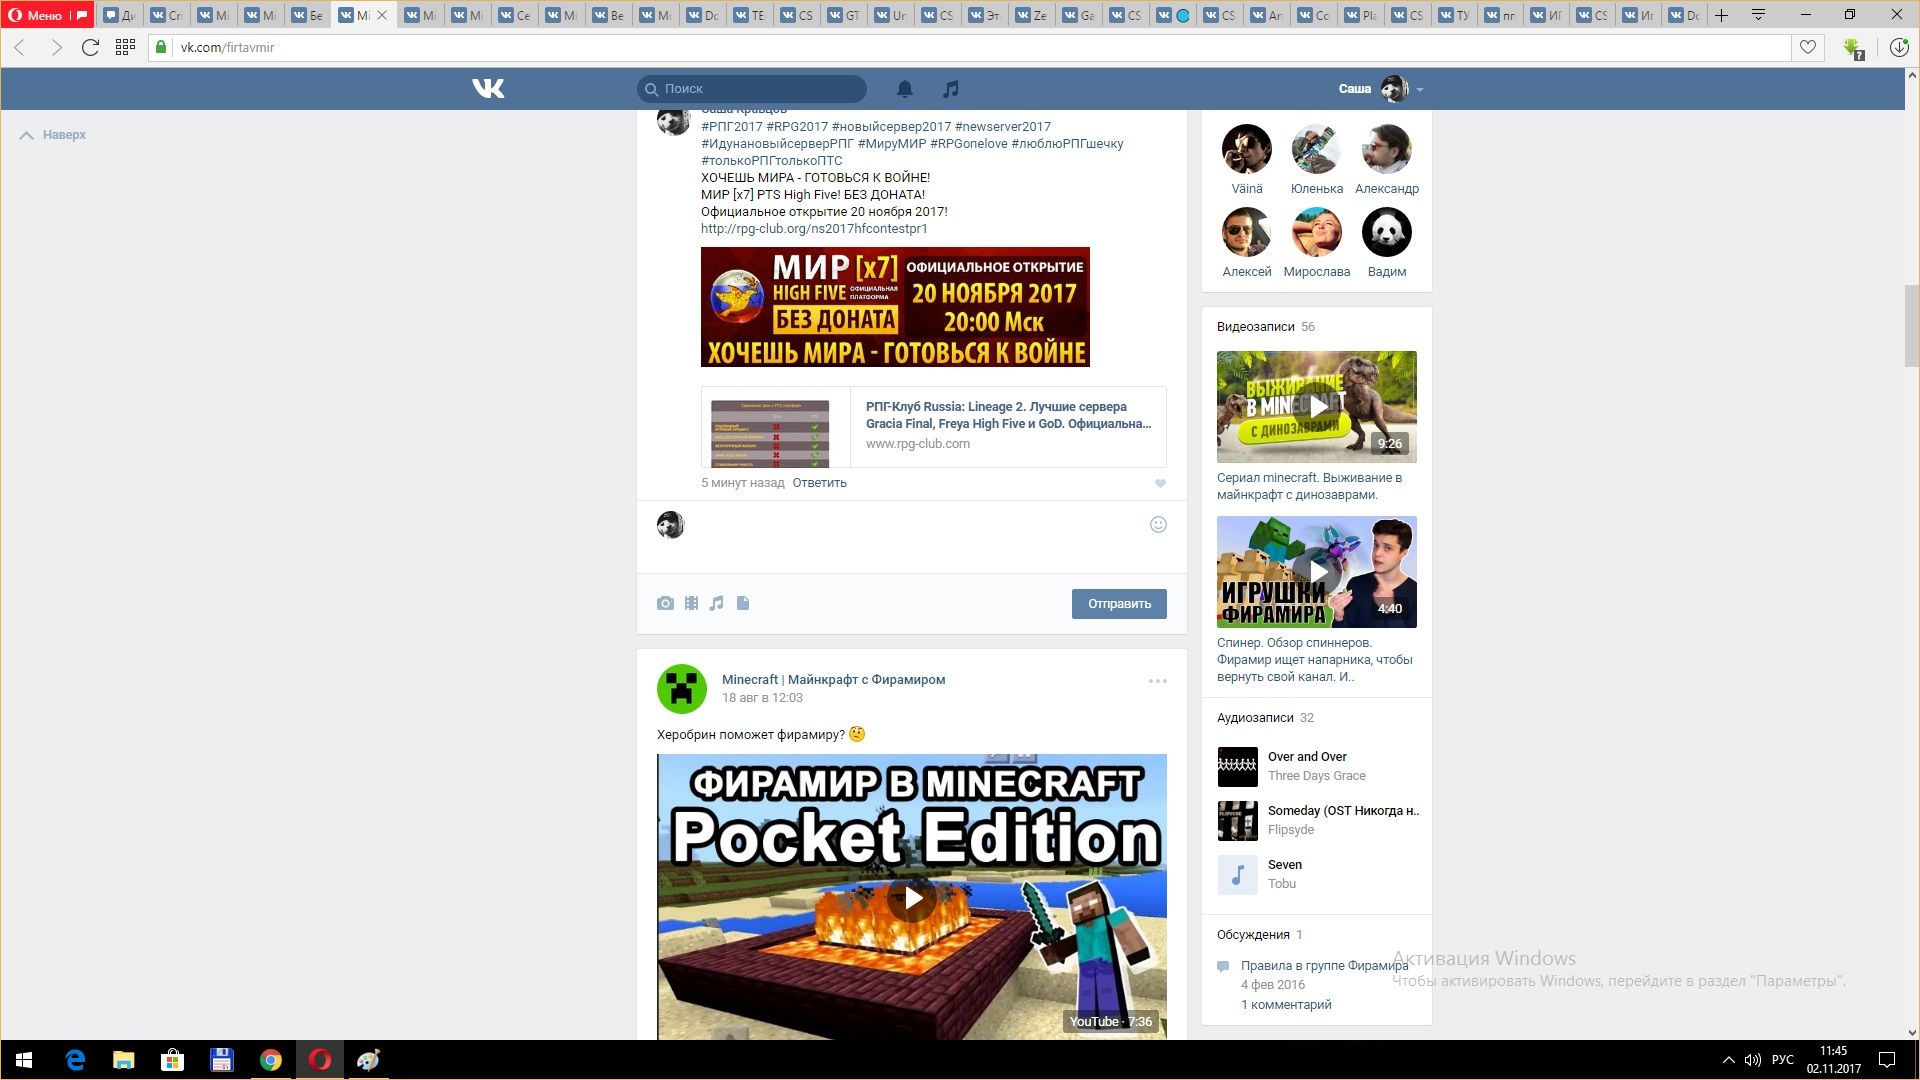Click the Ответить reply link

pos(819,483)
